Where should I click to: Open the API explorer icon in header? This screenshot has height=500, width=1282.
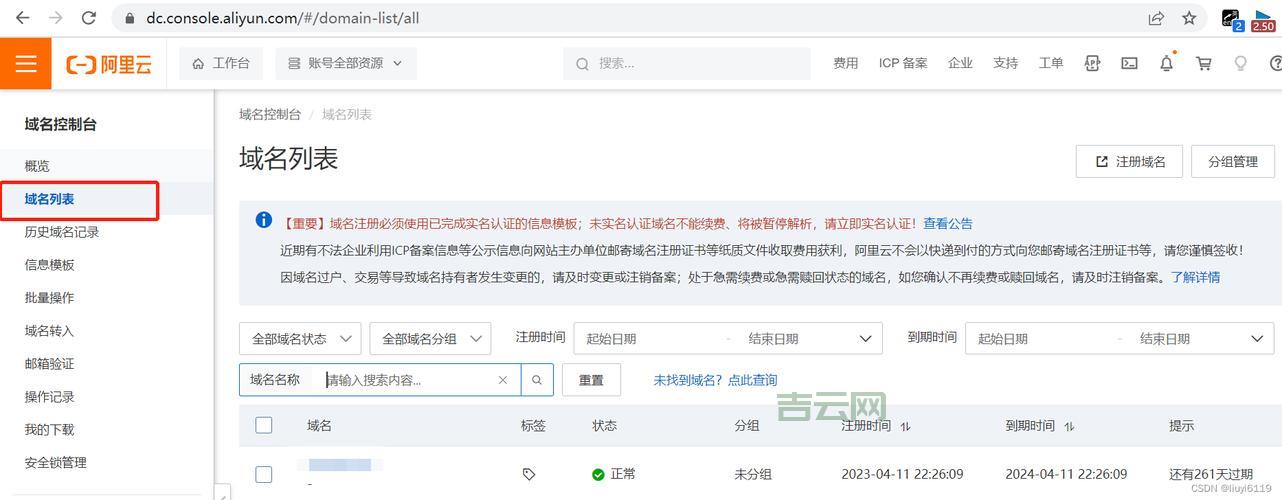pos(1092,63)
